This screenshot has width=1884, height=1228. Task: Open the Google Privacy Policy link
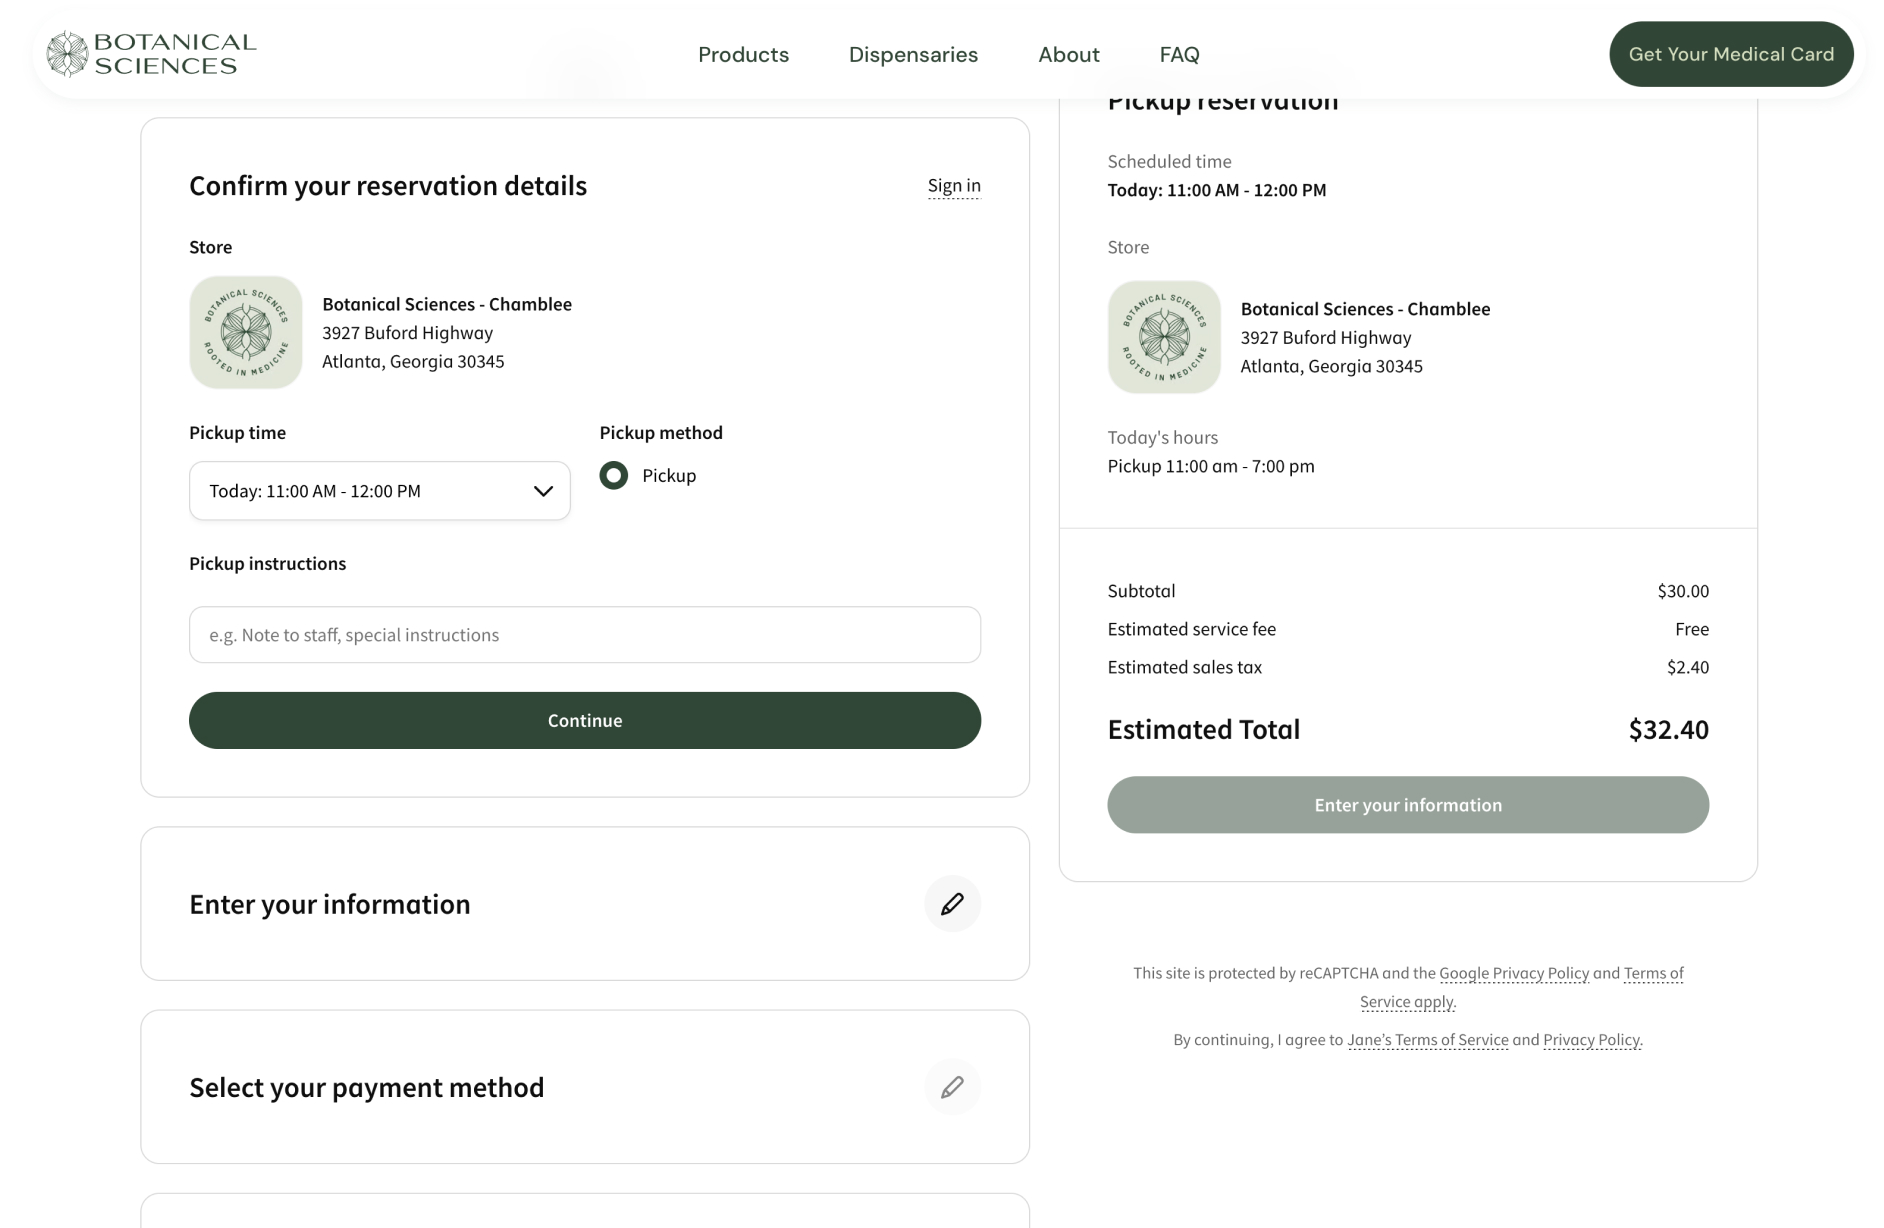point(1514,973)
